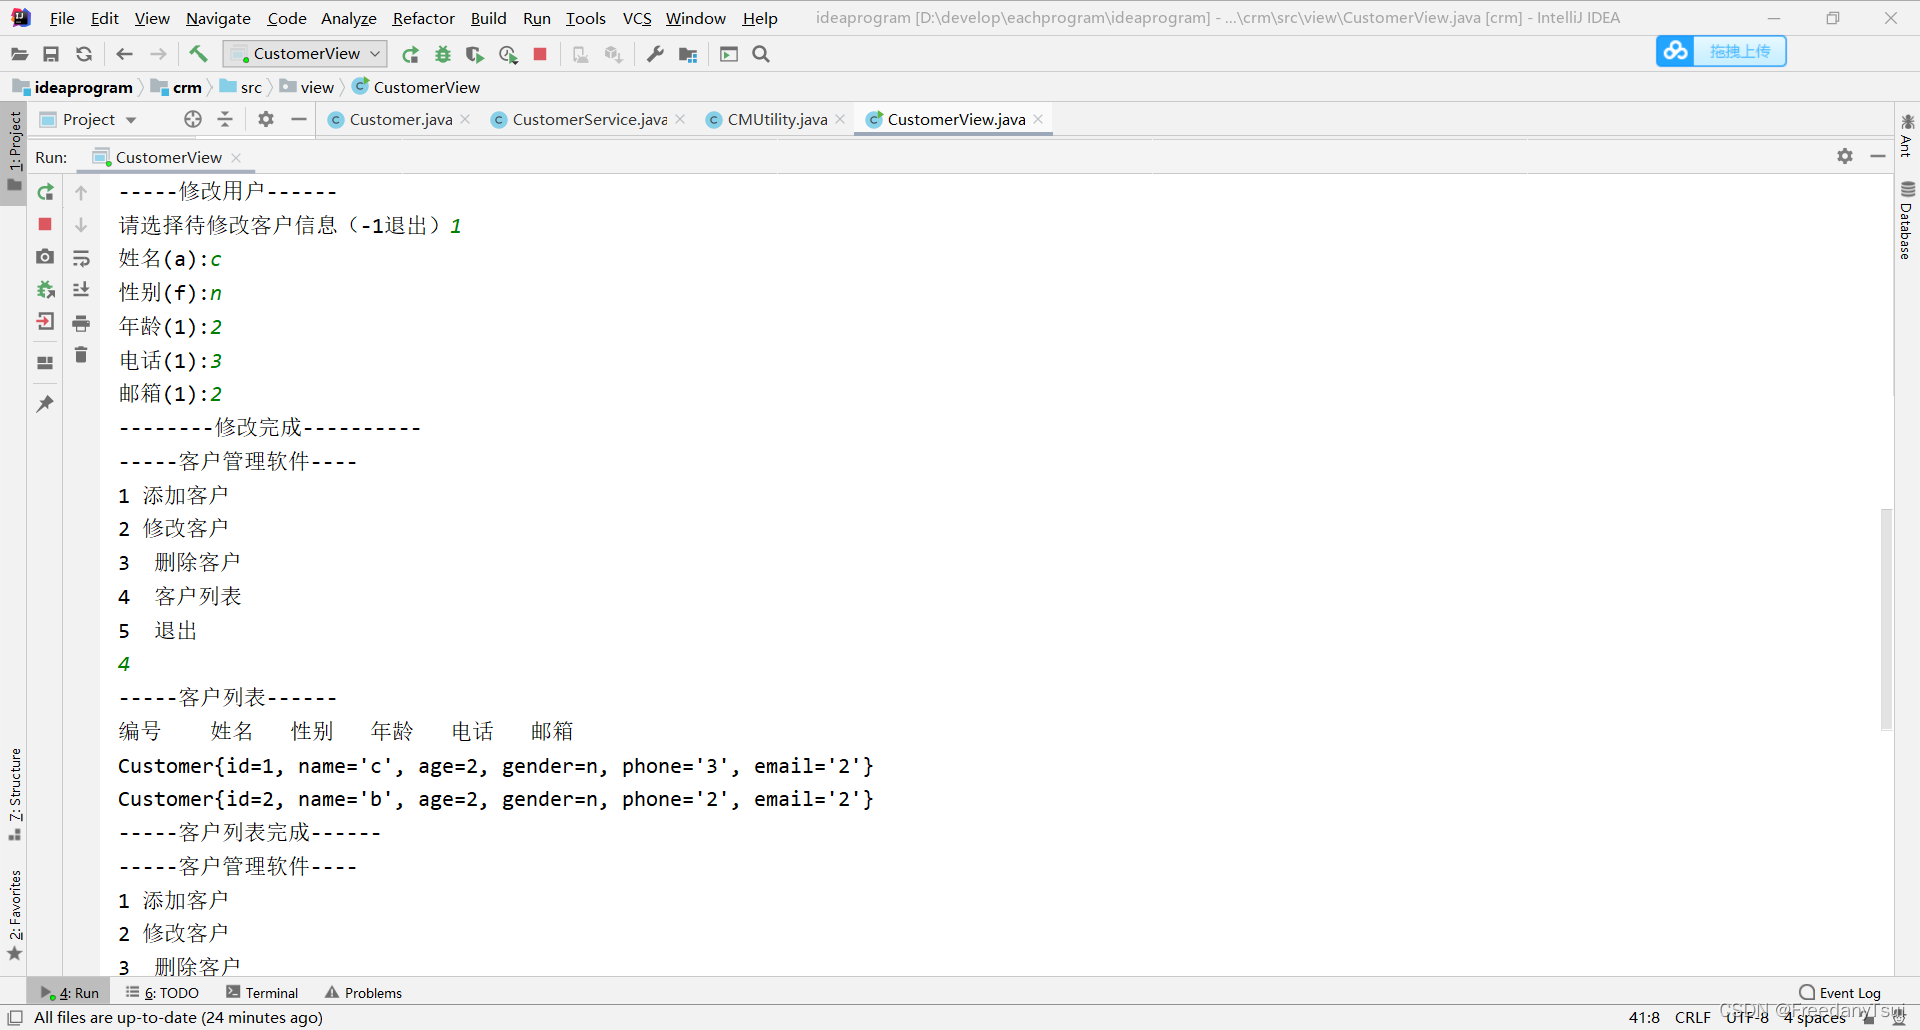Navigate forward with the right arrow icon

158,54
